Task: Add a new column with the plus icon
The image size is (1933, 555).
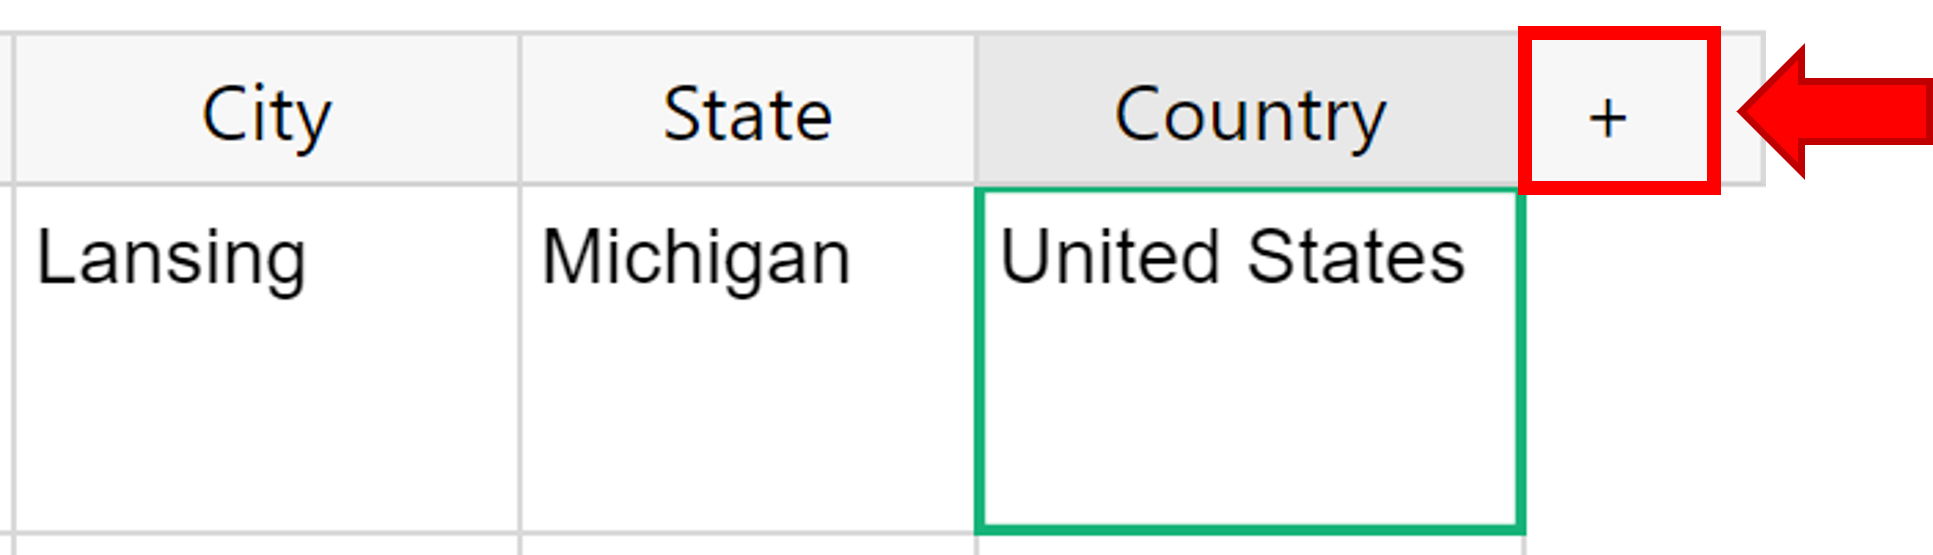Action: pos(1607,118)
